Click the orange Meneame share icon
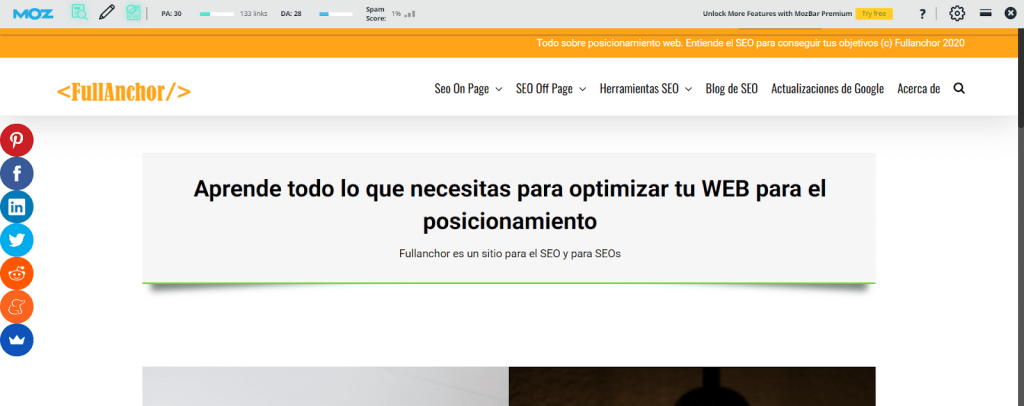Screen dimensions: 1024x406 pos(16,307)
